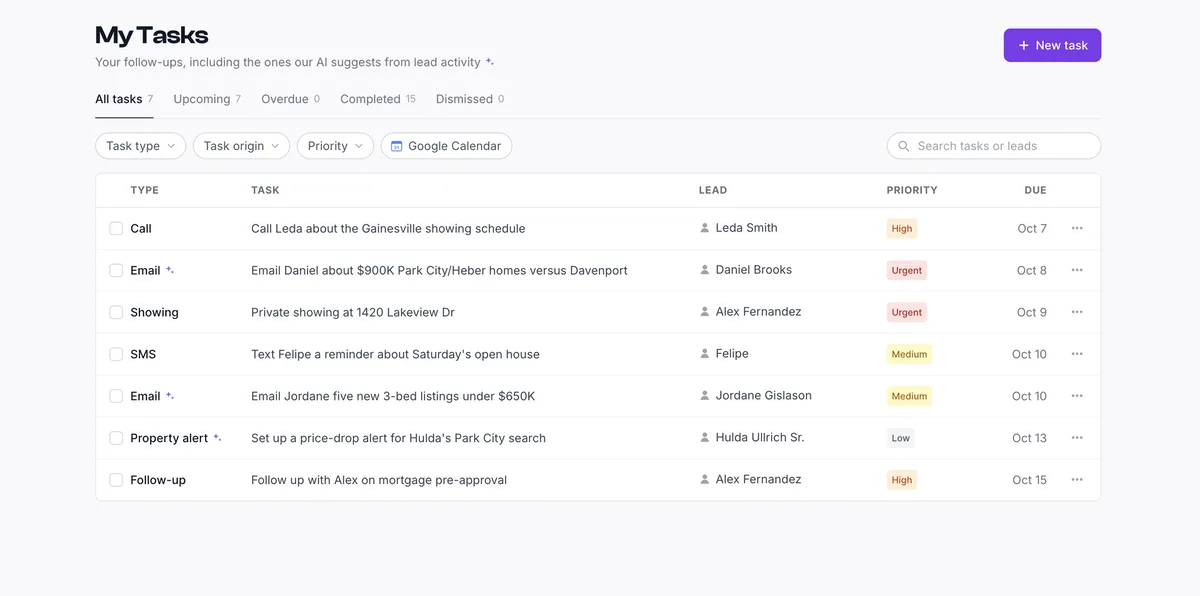Open 'Follow up with Alex on mortgage pre-approval'
The height and width of the screenshot is (596, 1200).
379,480
